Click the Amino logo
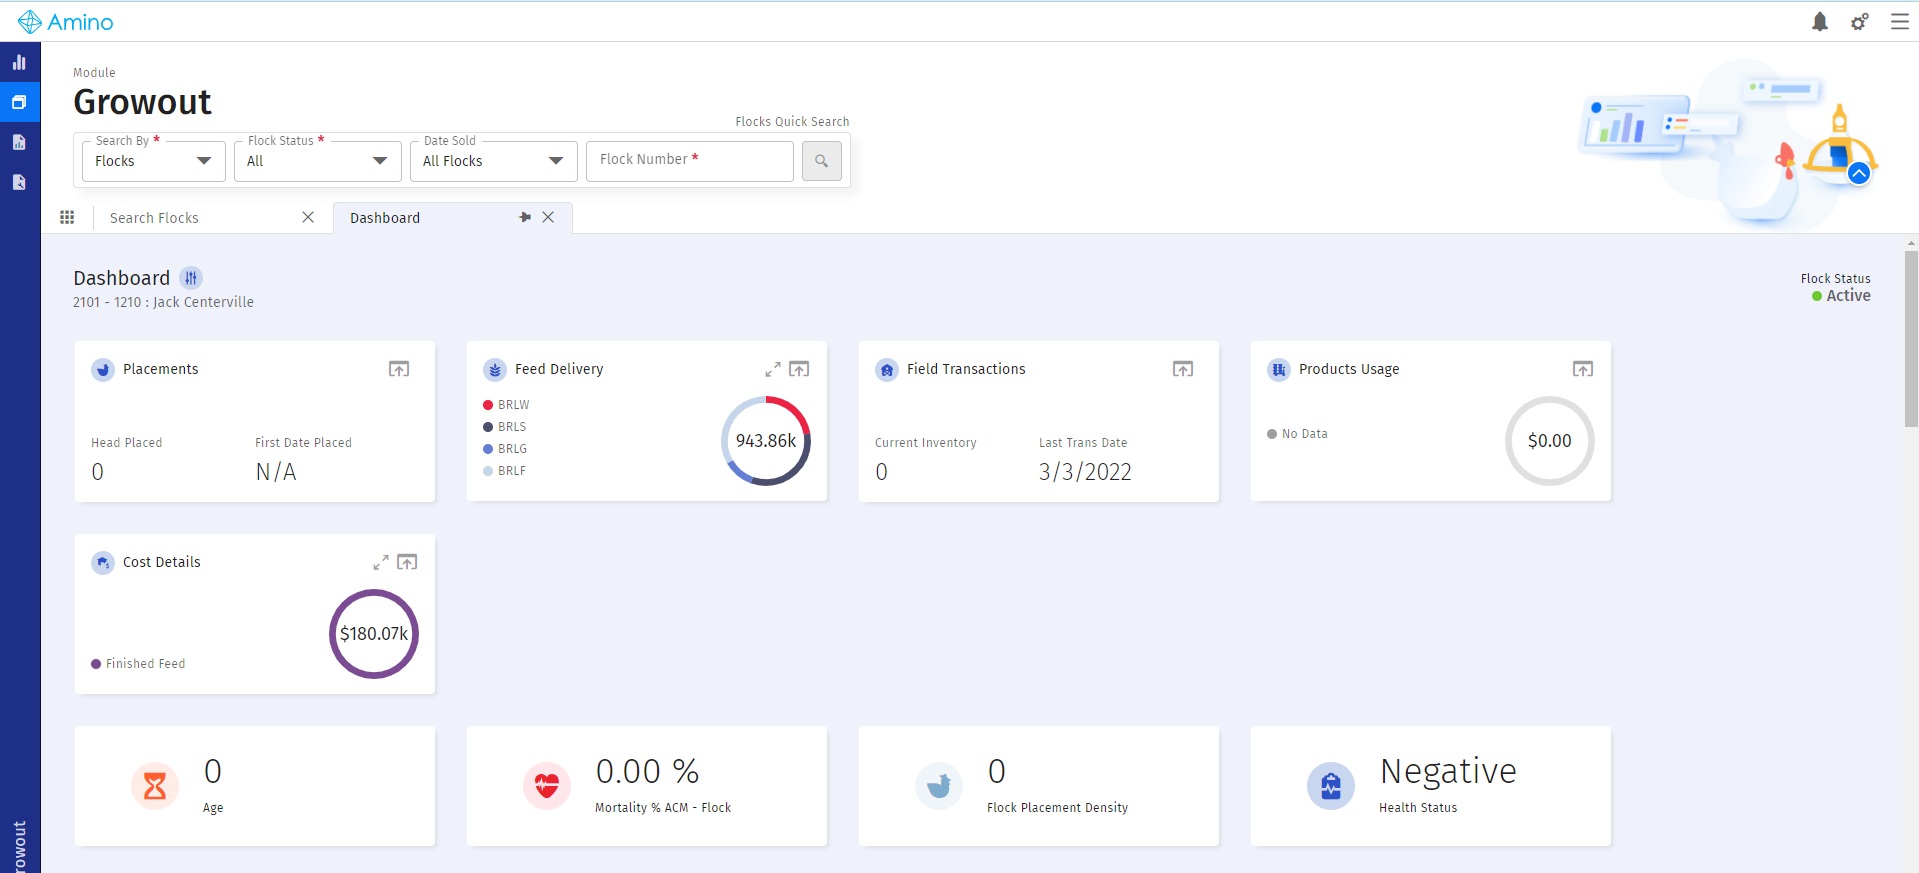Screen dimensions: 1919x873 point(66,22)
